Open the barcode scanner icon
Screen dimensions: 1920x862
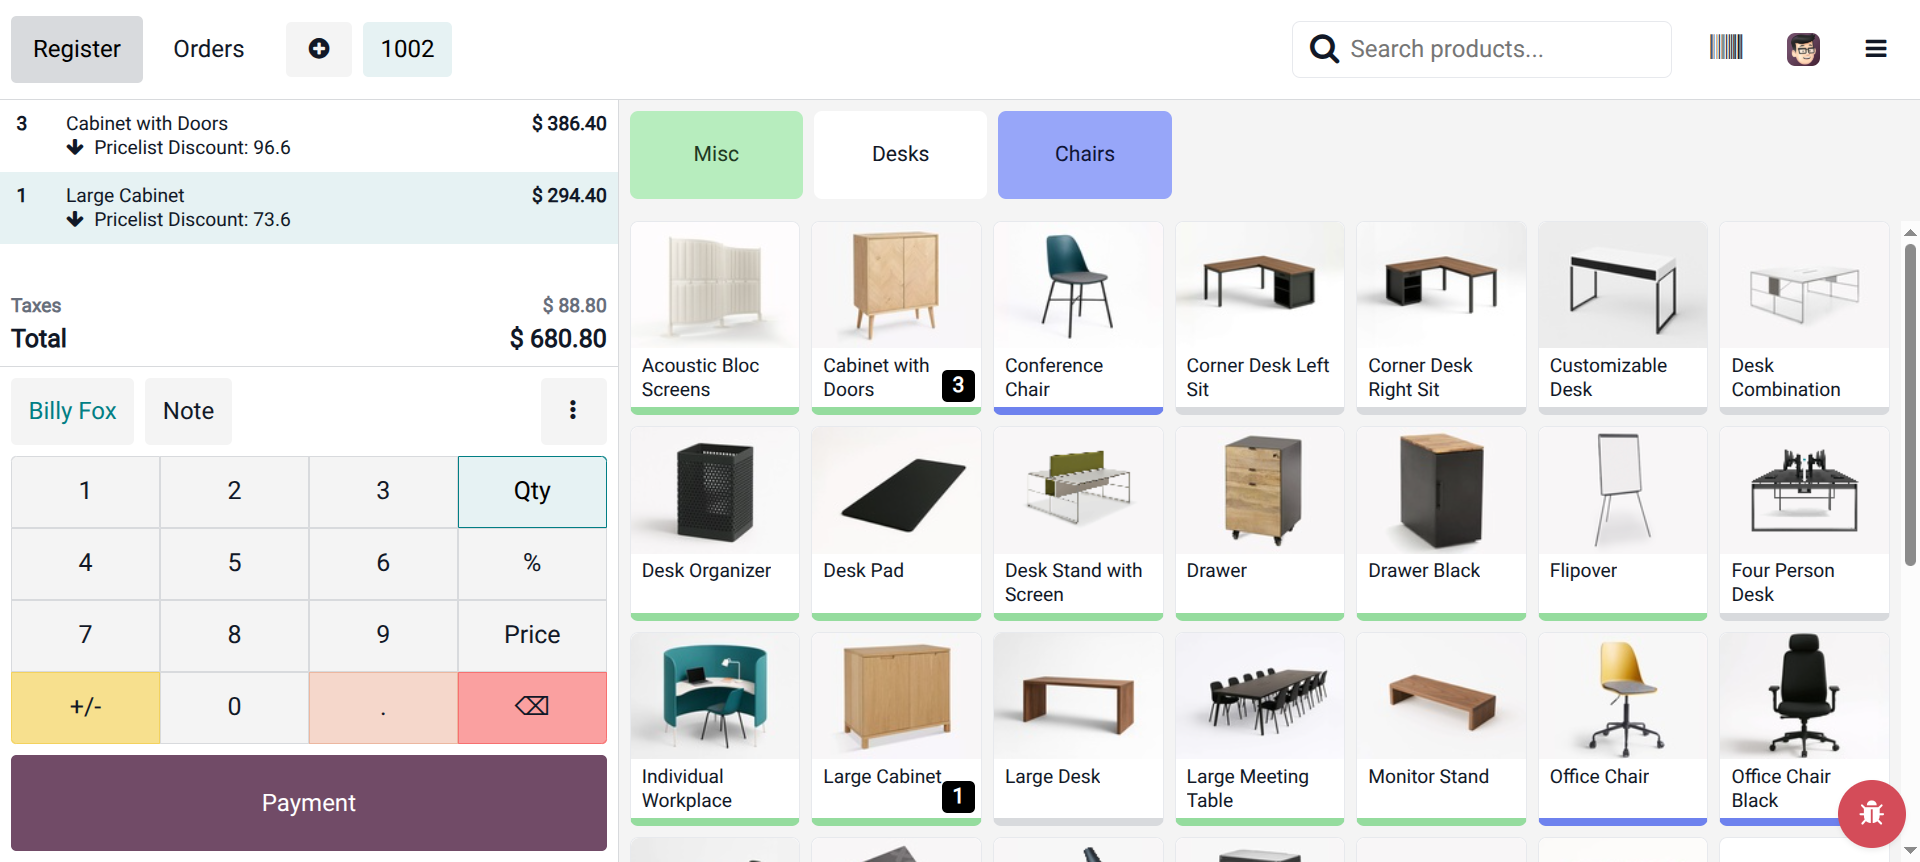(x=1726, y=48)
